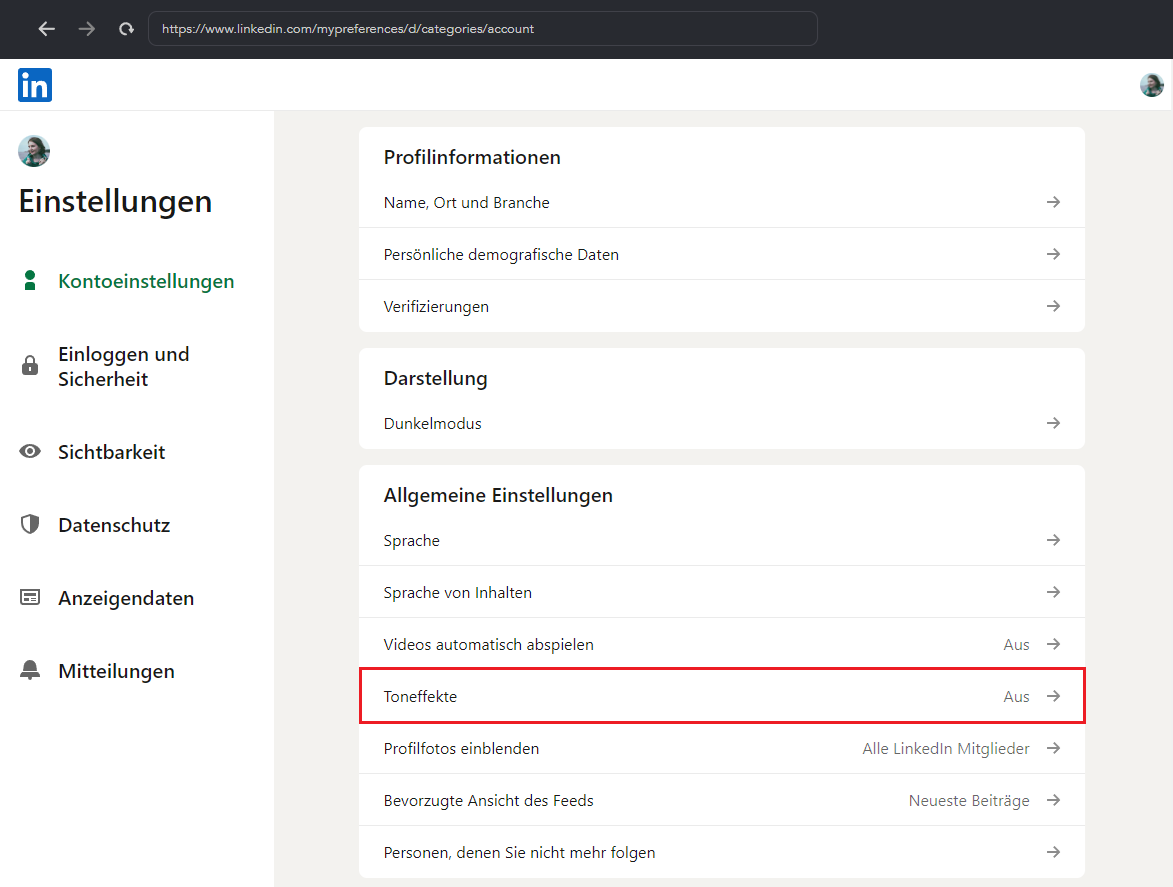Reload the page with refresh icon
This screenshot has width=1173, height=887.
(x=126, y=29)
